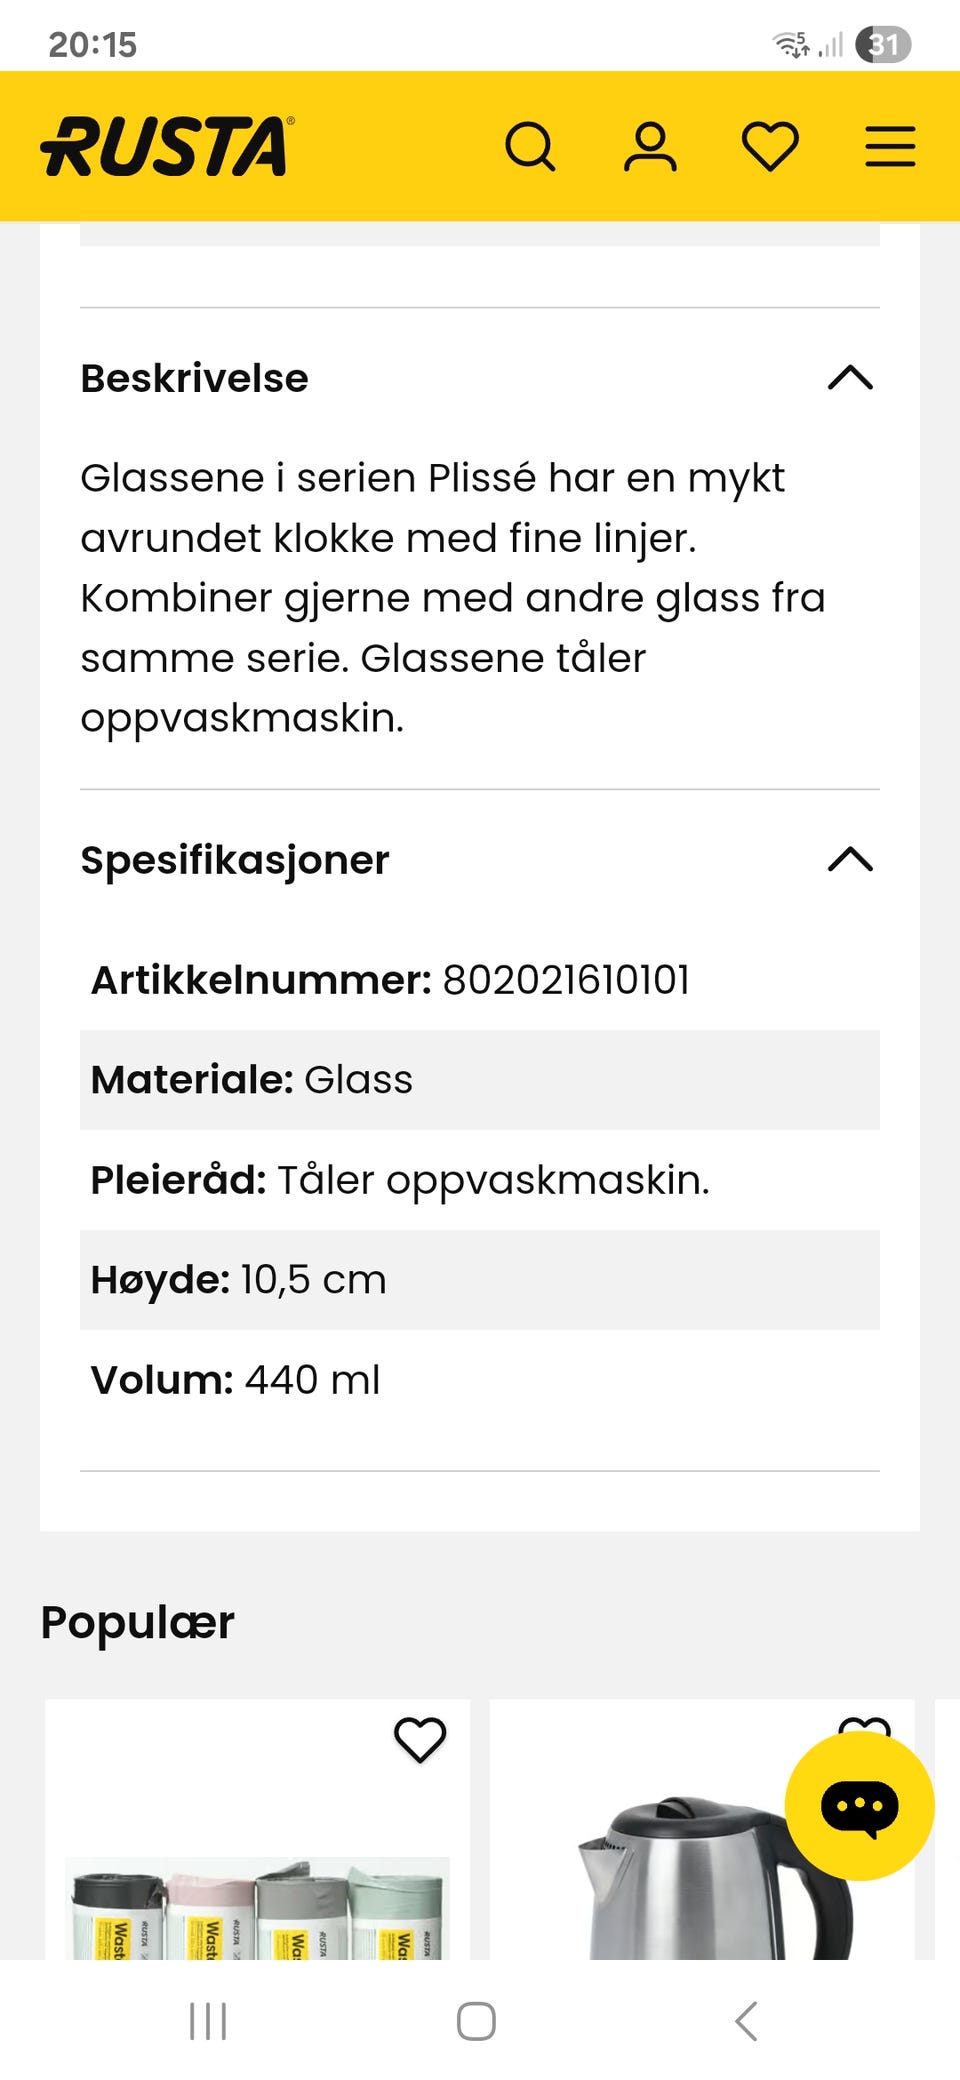Screen dimensions: 960x2080
Task: Open the waste bags product thumbnail
Action: [257, 1908]
